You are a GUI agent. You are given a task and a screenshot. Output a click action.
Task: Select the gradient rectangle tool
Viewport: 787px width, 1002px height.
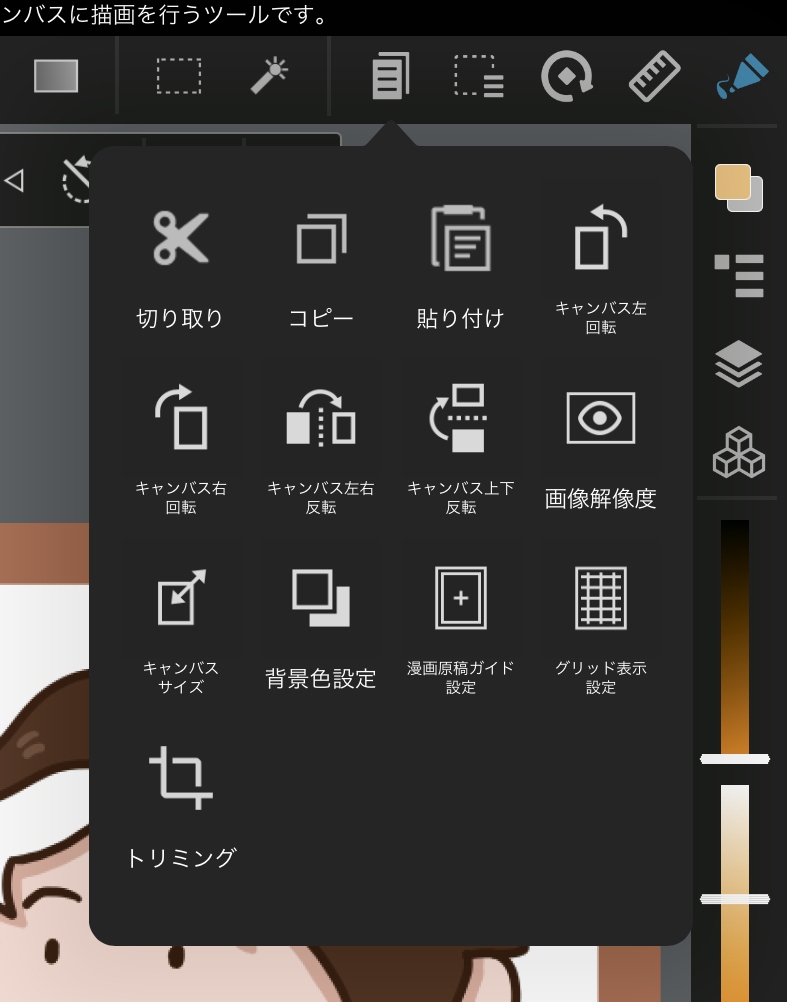[x=56, y=76]
